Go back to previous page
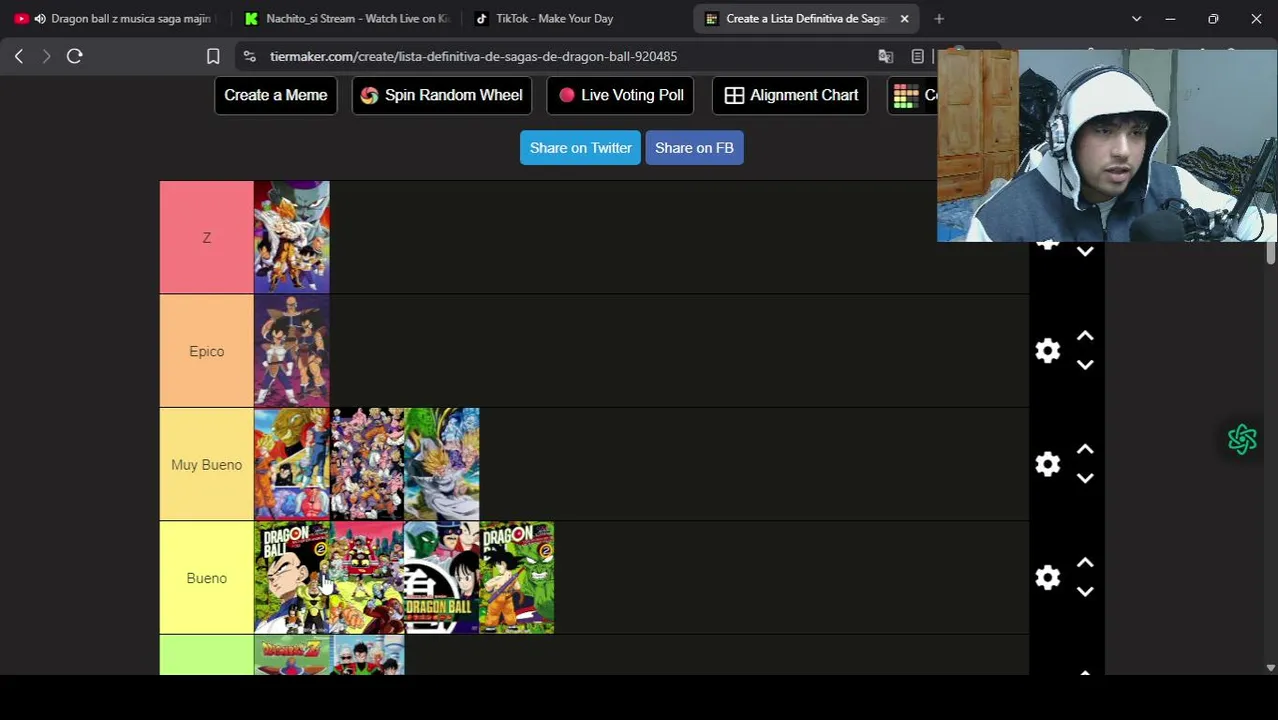The width and height of the screenshot is (1278, 720). 19,56
